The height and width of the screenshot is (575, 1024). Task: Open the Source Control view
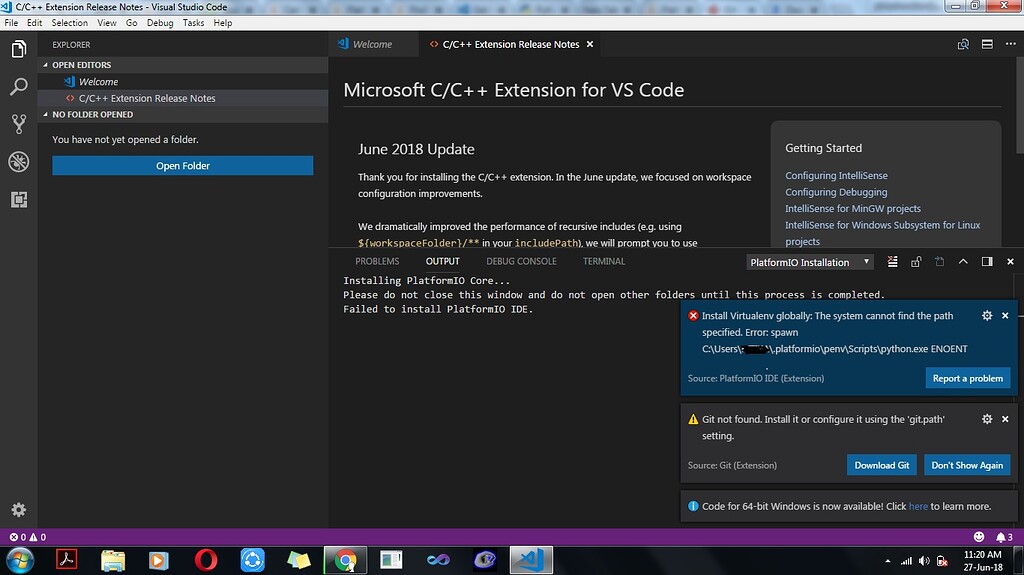click(x=19, y=123)
